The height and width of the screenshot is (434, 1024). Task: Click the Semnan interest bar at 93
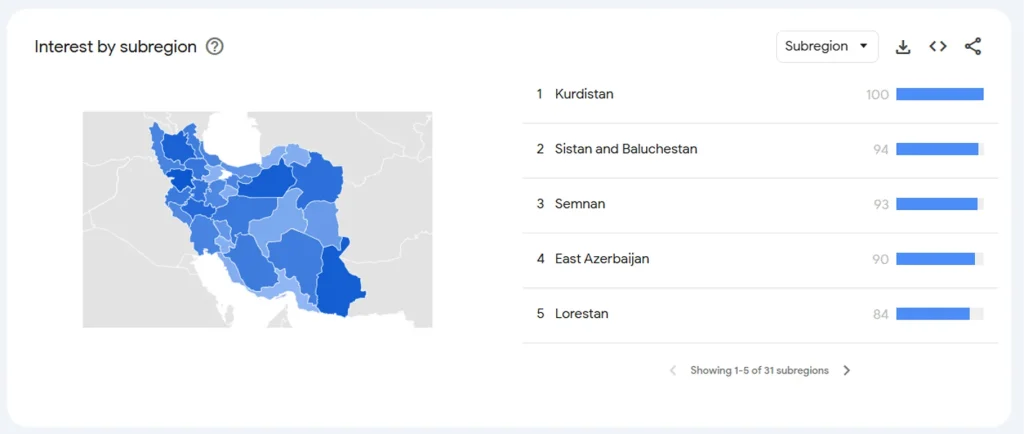point(940,204)
